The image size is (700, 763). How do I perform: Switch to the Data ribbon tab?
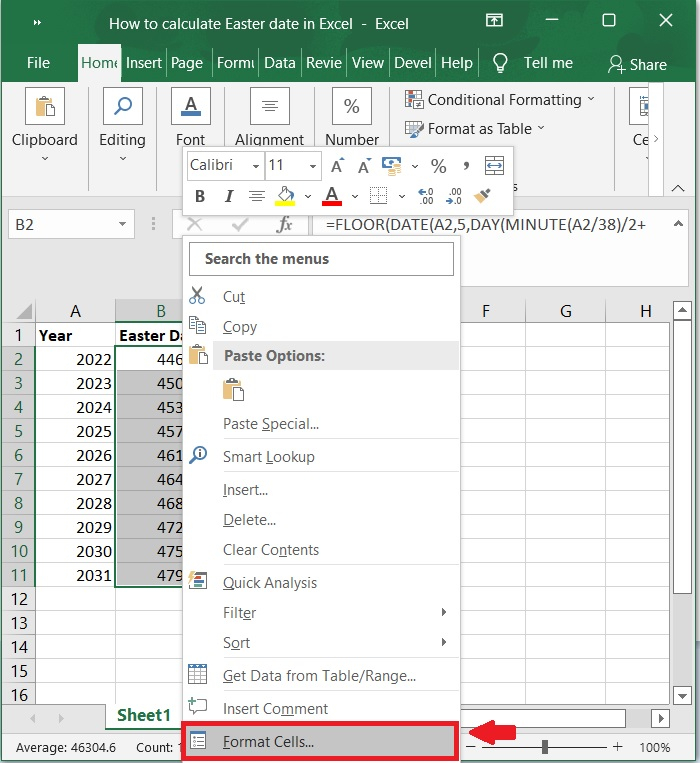[x=280, y=63]
